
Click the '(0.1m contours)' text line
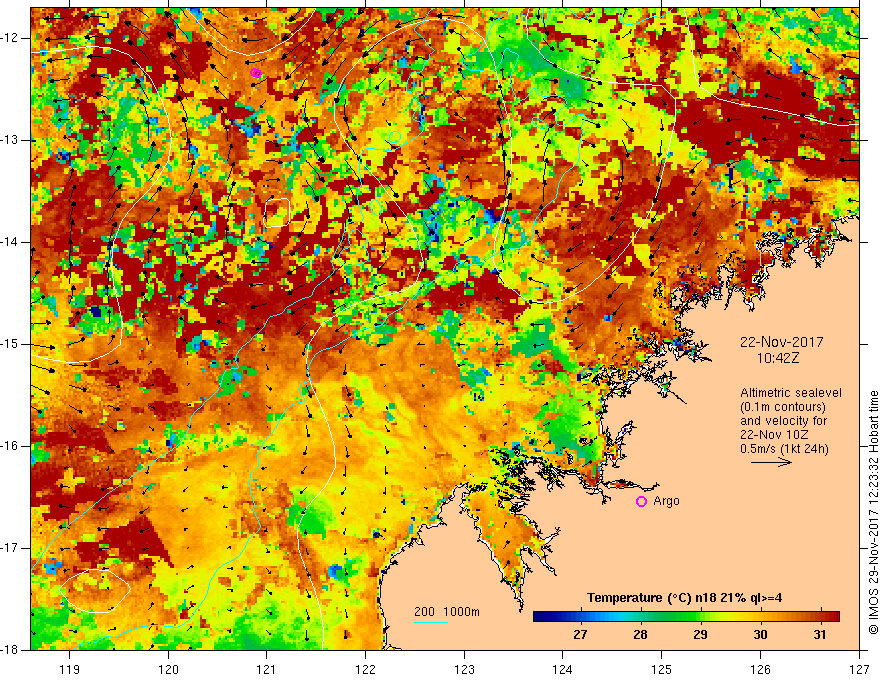(783, 407)
